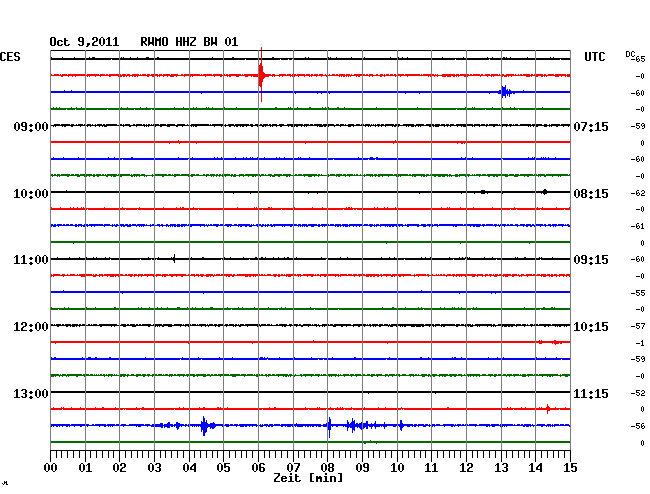Select the 13:00 local time label
This screenshot has width=650, height=494.
[x=31, y=393]
